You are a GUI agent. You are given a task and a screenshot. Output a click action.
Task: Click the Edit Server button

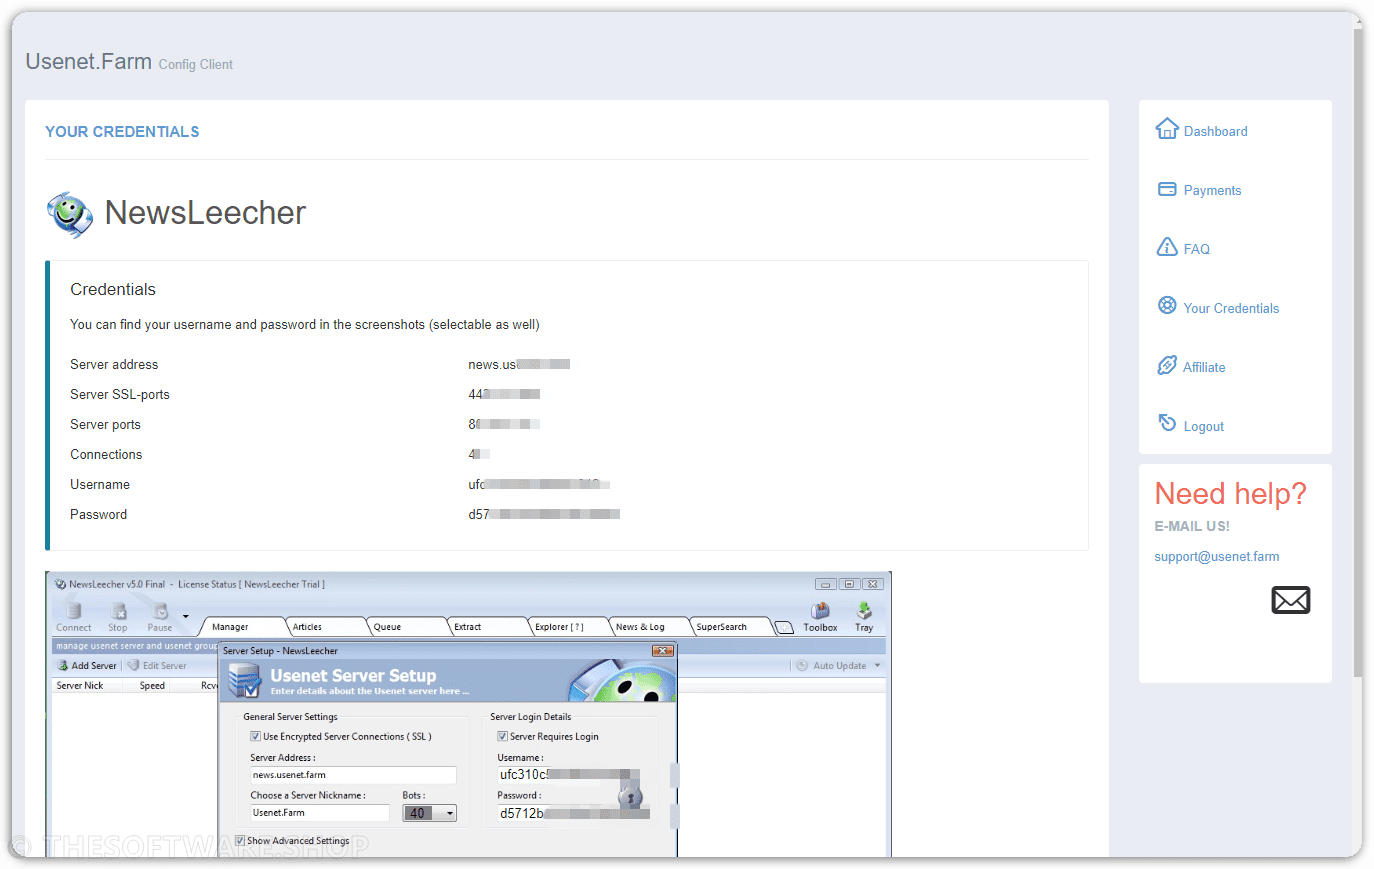point(157,665)
